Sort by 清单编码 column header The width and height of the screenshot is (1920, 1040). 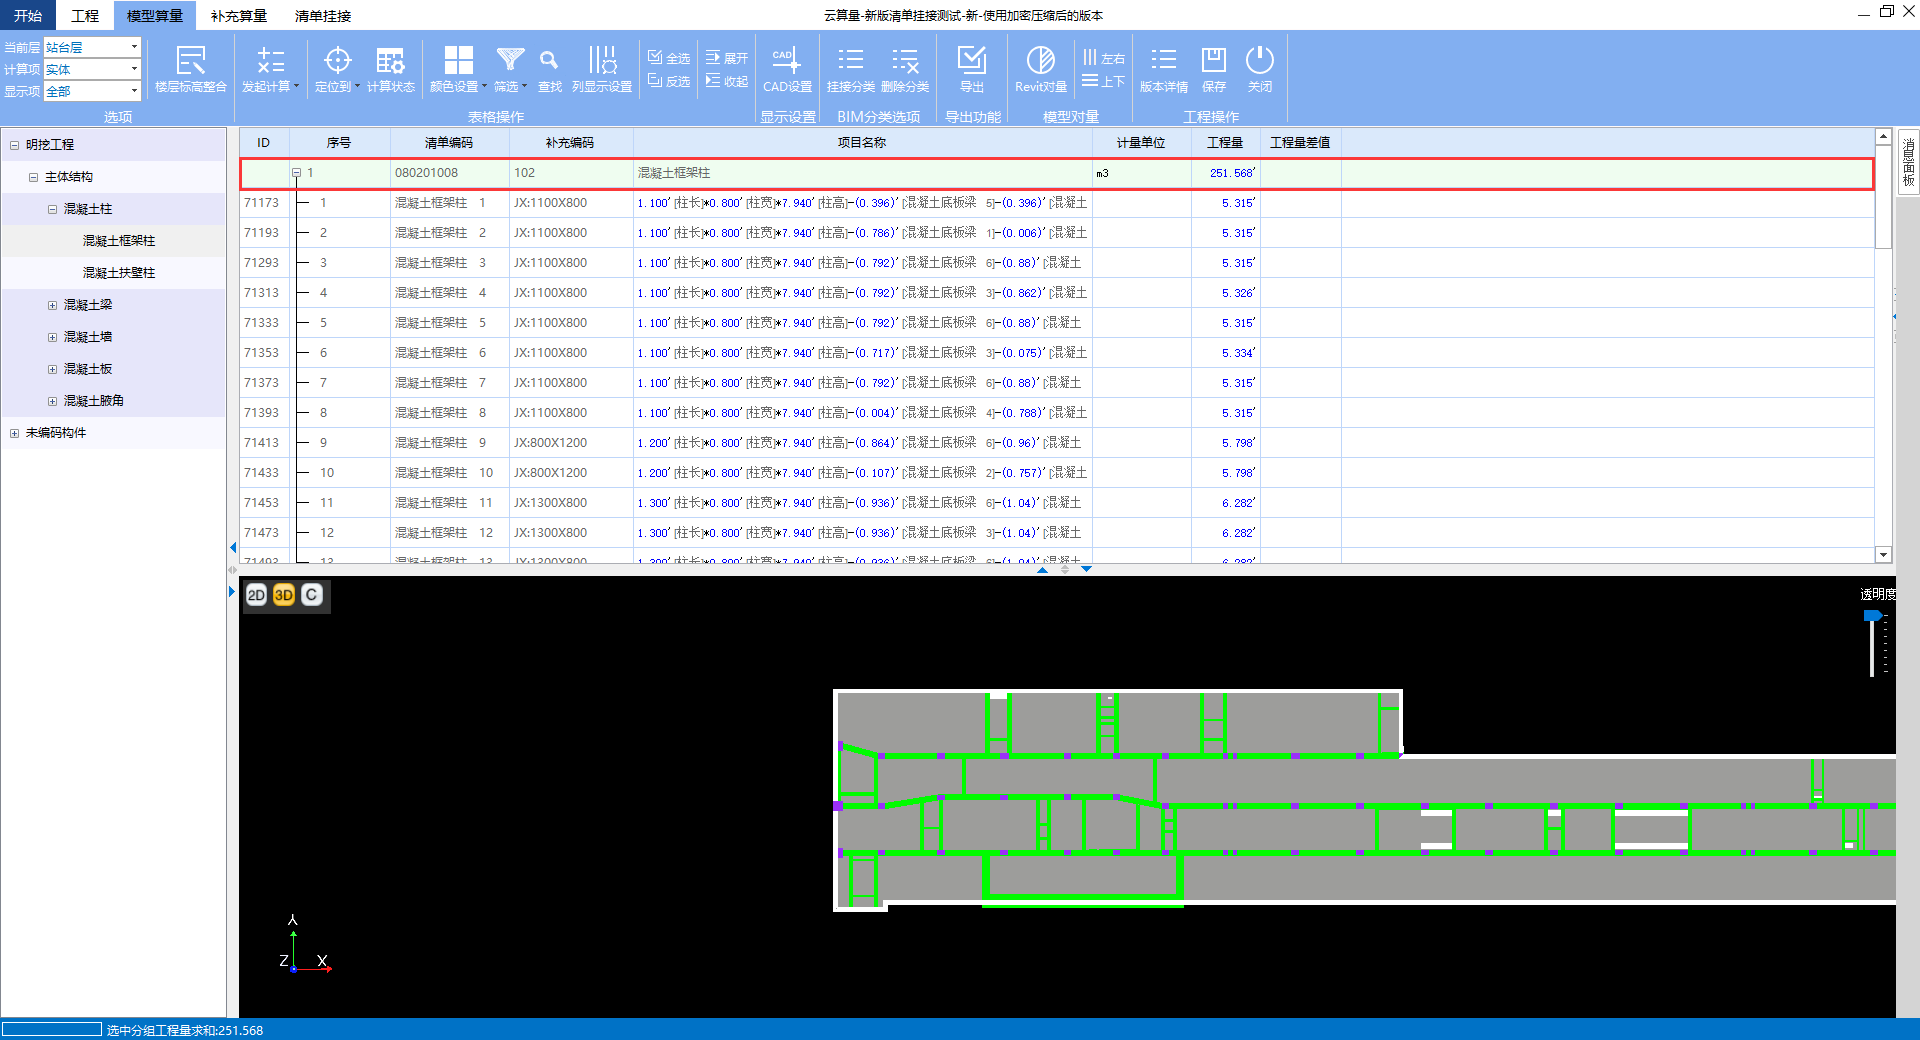(x=449, y=142)
